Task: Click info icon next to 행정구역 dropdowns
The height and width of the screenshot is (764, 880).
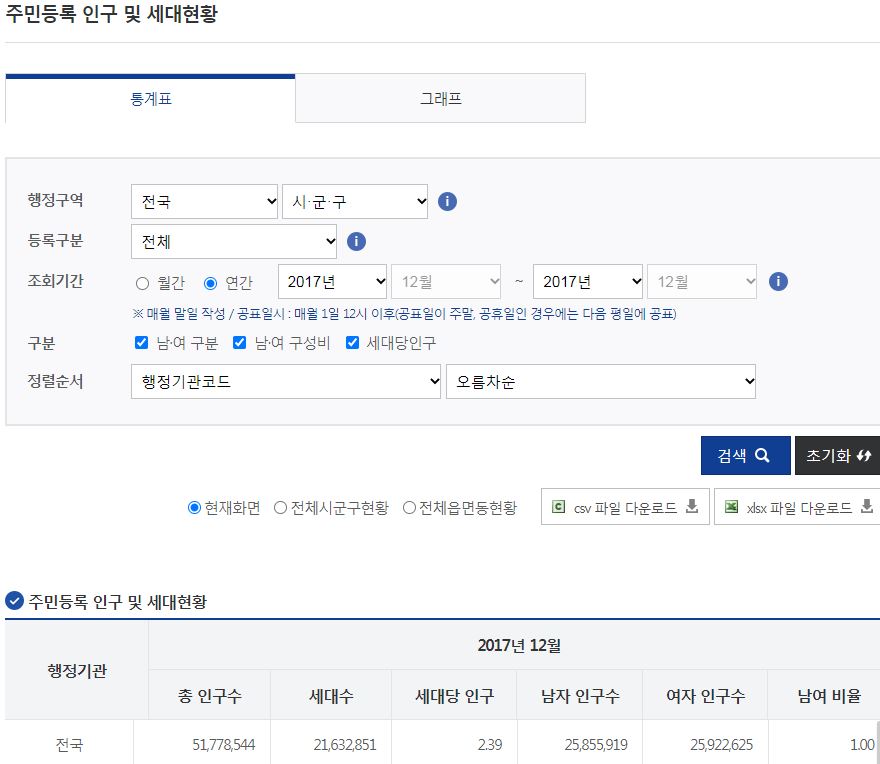Action: 447,201
